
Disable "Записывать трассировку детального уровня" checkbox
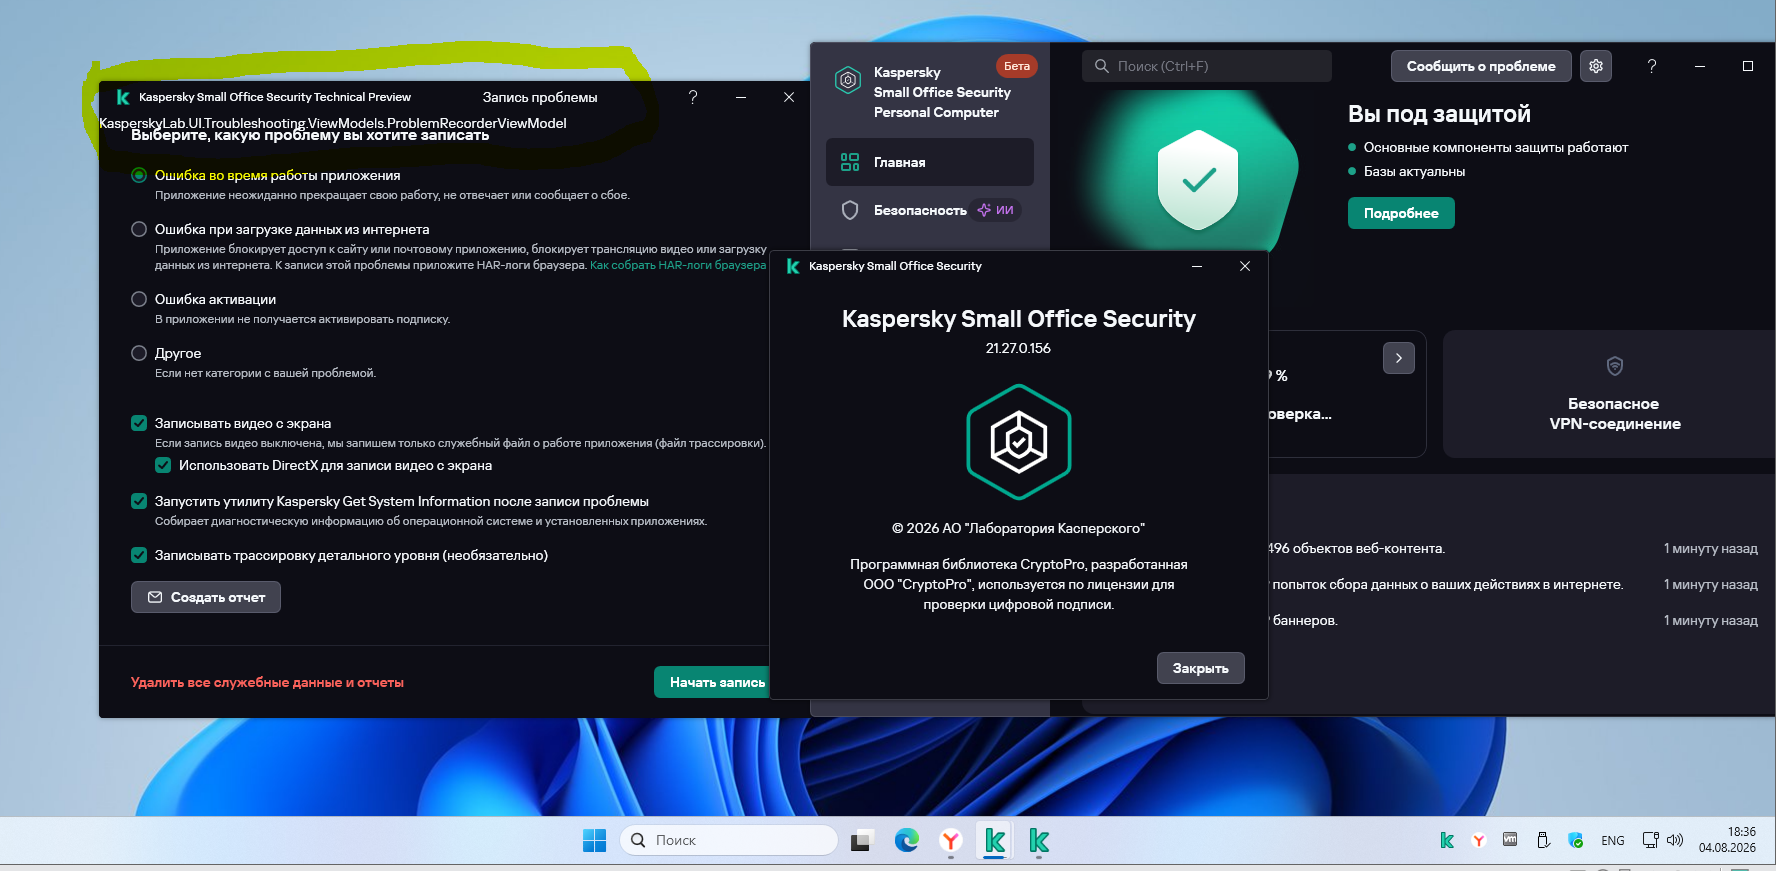click(x=139, y=555)
